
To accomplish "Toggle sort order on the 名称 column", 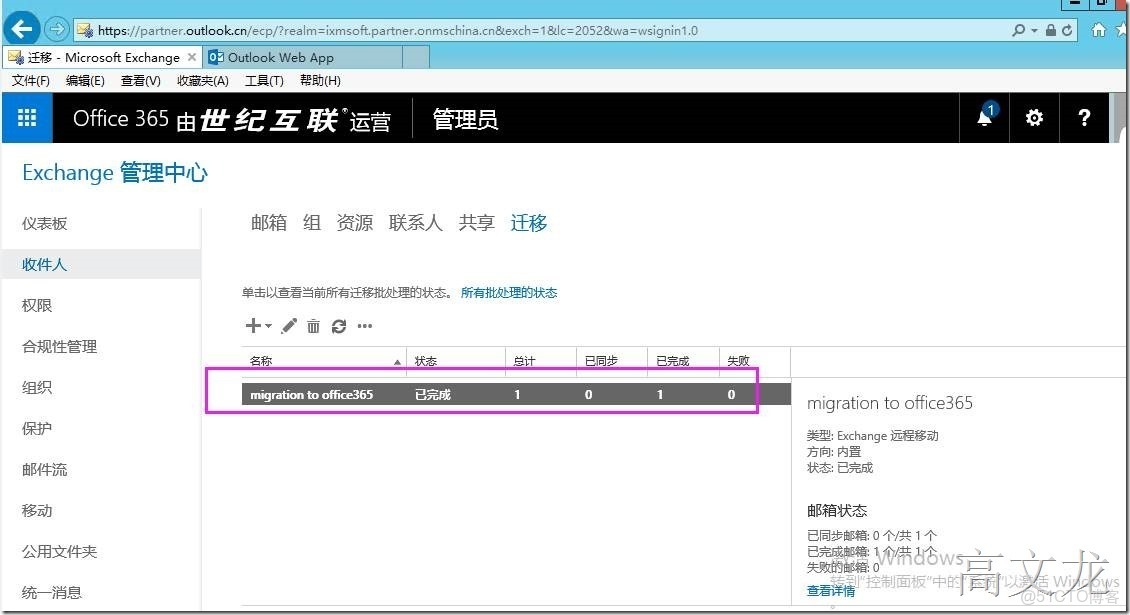I will pos(396,360).
